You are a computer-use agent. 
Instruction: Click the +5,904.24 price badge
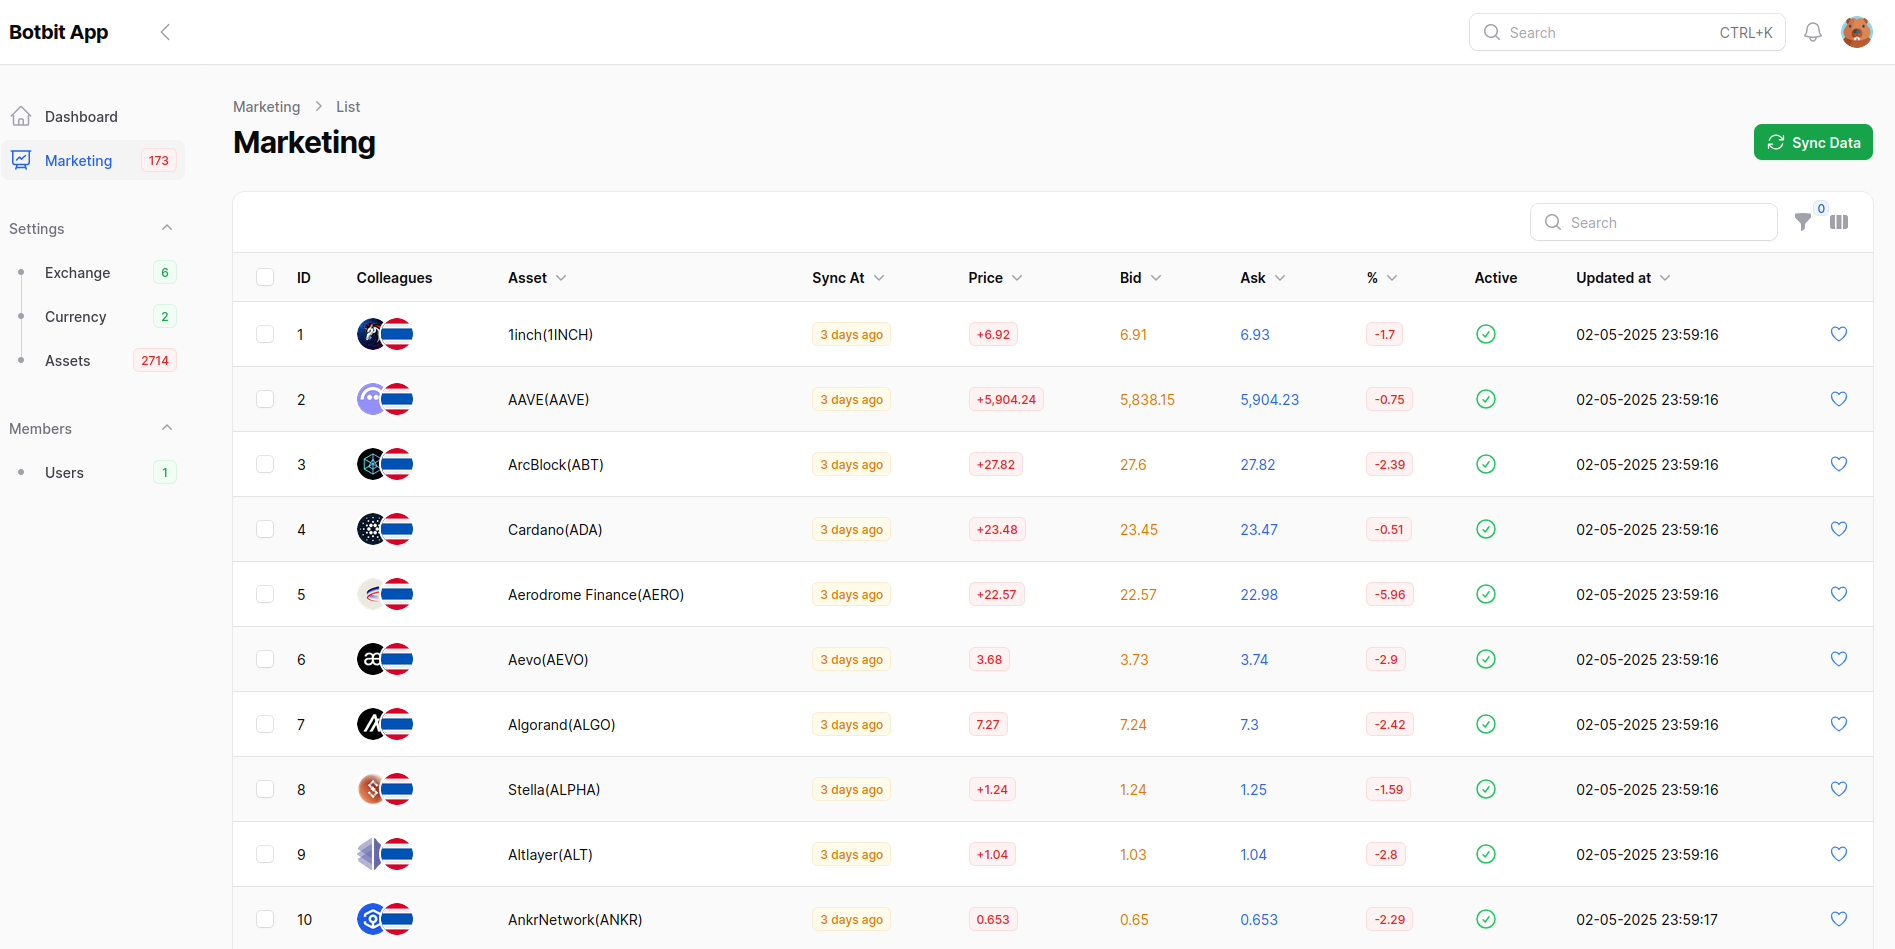pyautogui.click(x=1006, y=399)
